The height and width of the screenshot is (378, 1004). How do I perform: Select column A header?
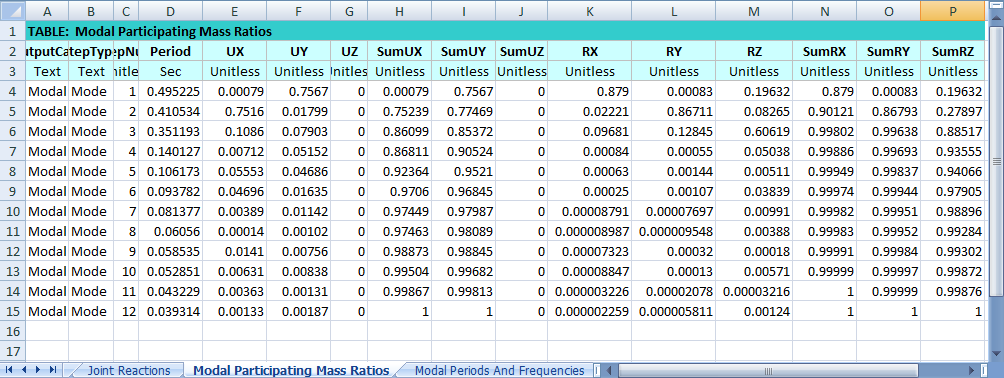coord(47,10)
